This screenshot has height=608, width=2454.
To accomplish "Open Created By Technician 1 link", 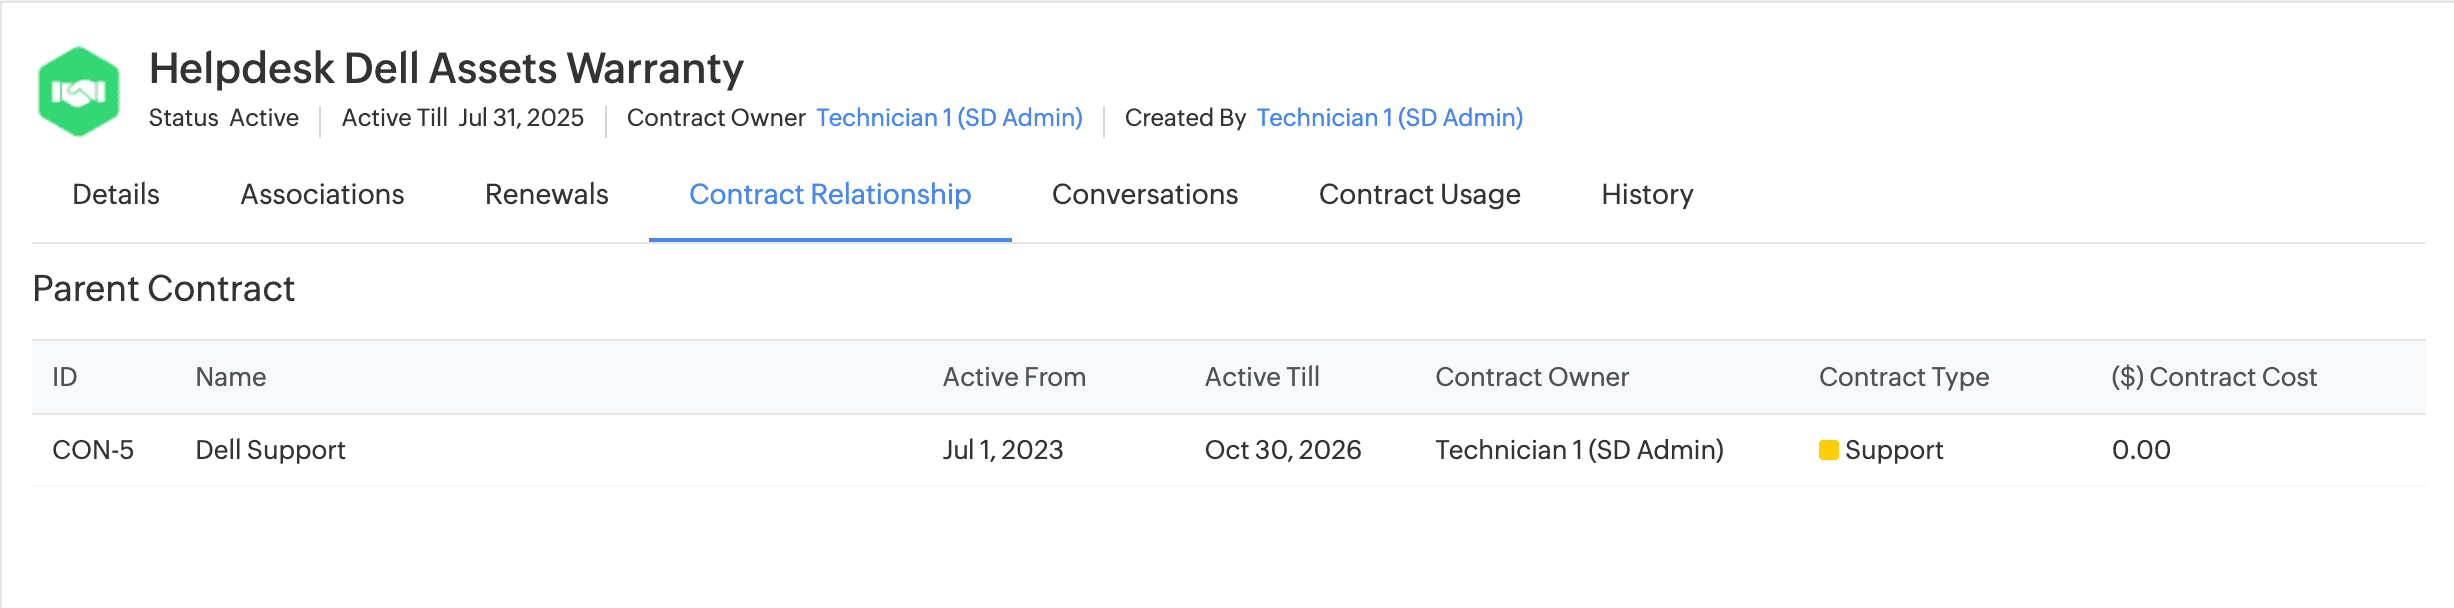I will click(x=1389, y=118).
